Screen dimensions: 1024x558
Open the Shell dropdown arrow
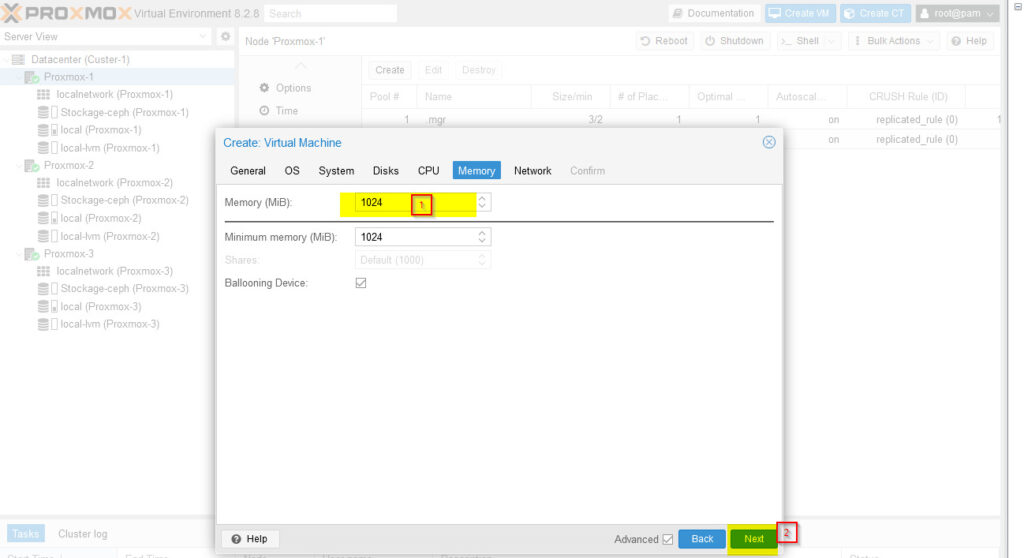pyautogui.click(x=832, y=41)
